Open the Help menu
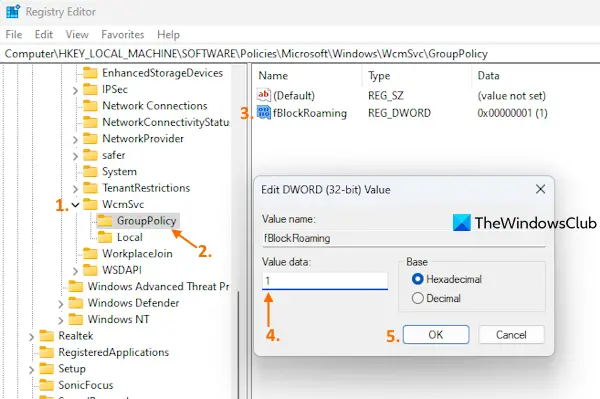 (x=168, y=35)
